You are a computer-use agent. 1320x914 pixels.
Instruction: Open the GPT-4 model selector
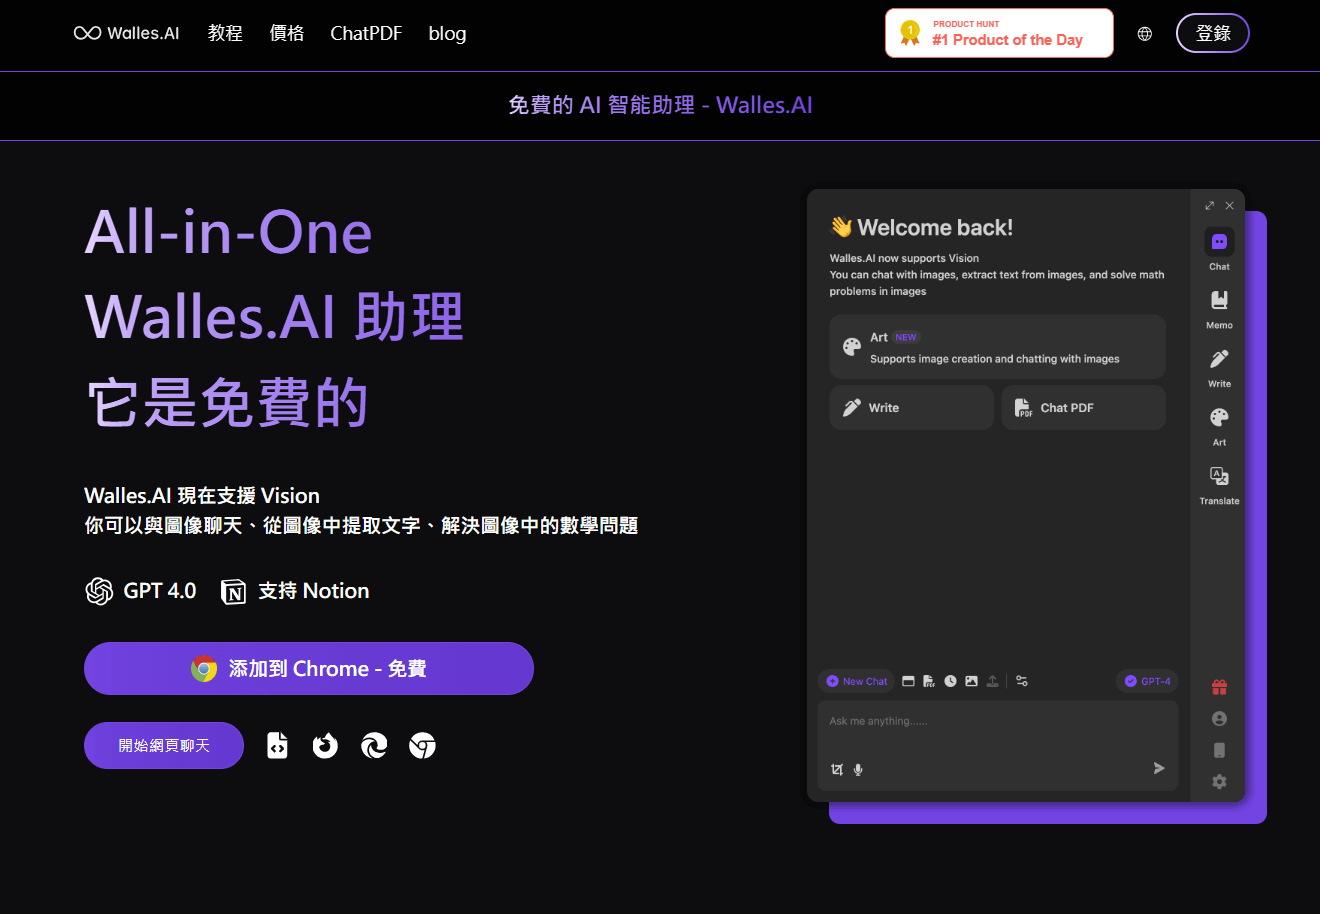1147,681
